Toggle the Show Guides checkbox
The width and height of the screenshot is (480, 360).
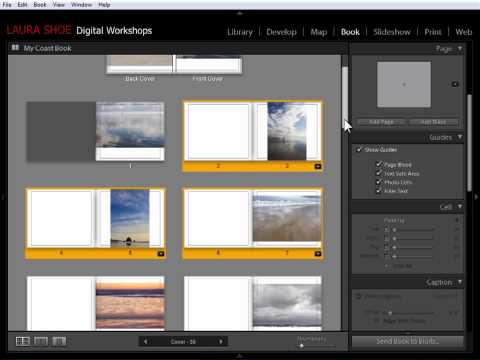(x=359, y=149)
